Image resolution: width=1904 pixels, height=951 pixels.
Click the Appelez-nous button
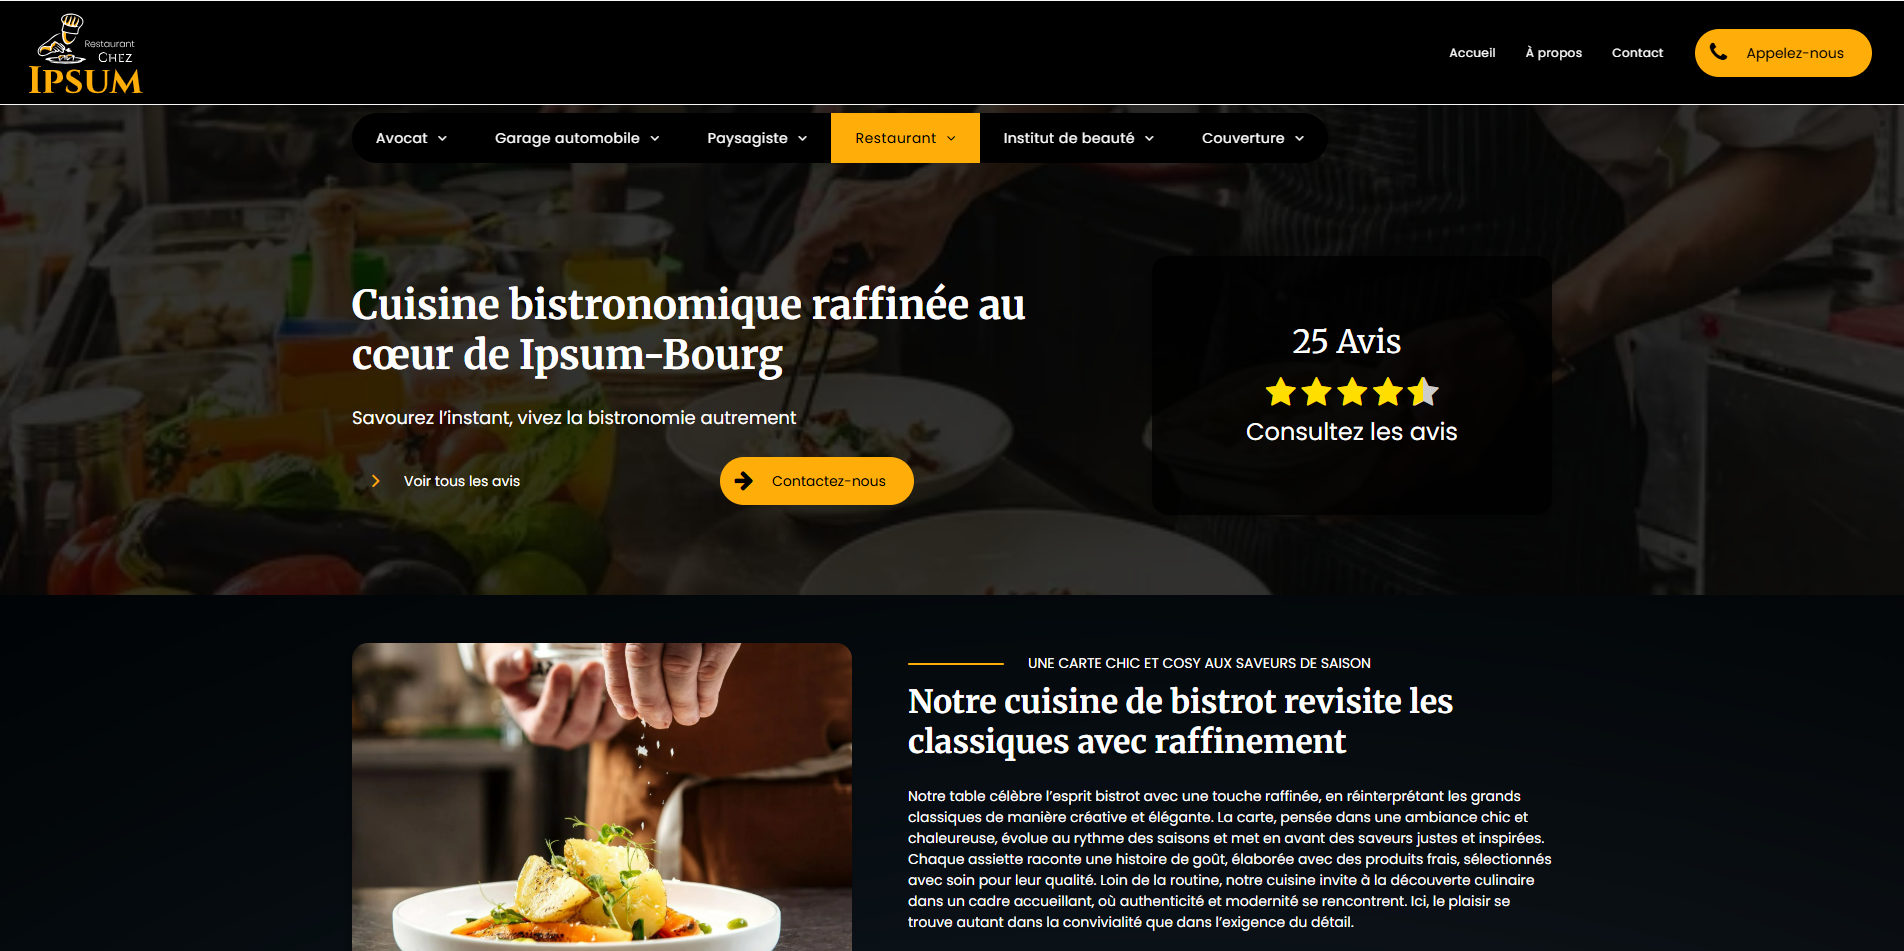[1783, 53]
